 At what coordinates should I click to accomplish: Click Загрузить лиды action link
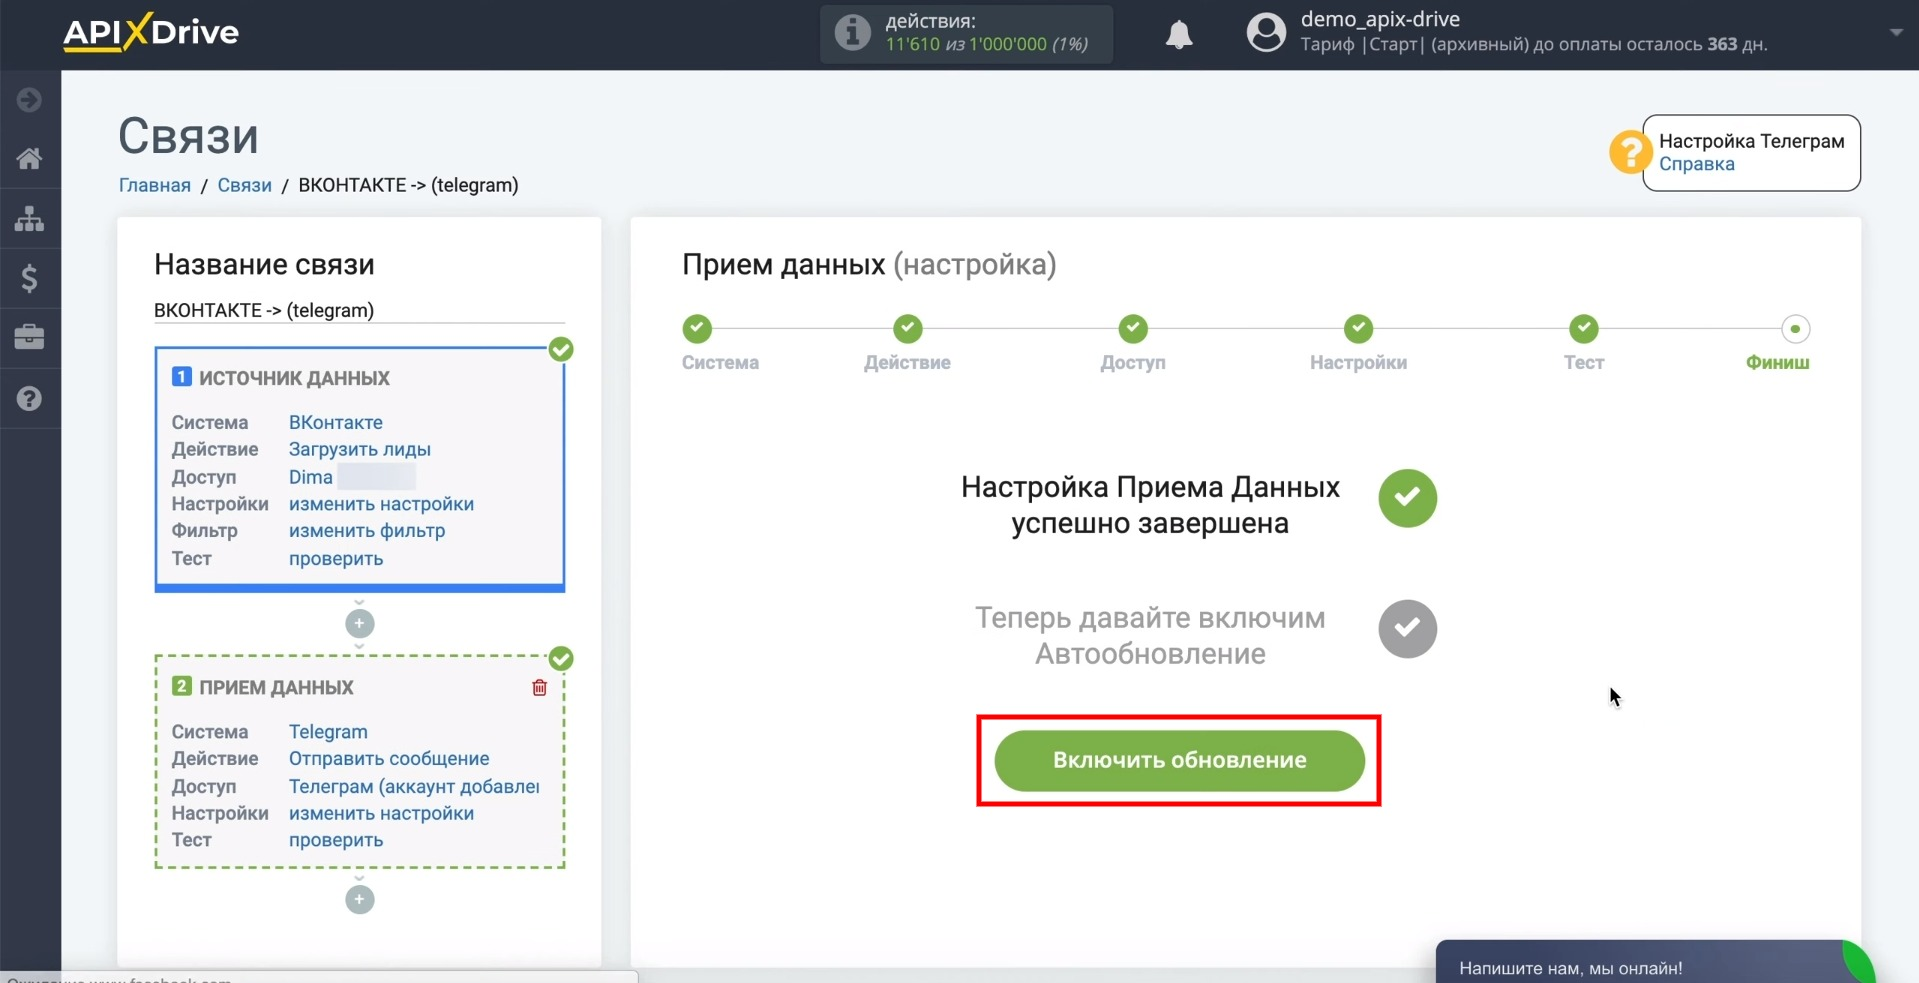[359, 449]
